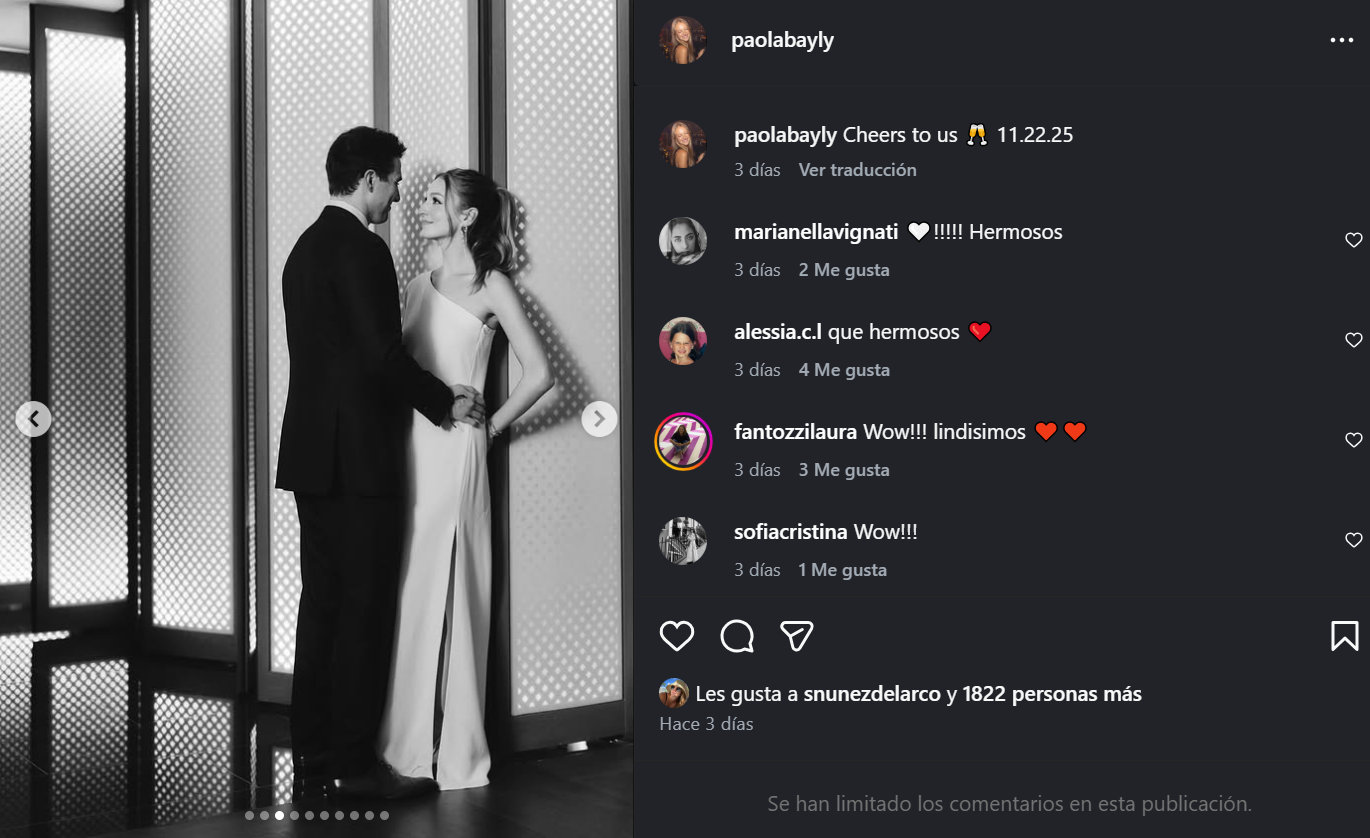Go back with the left carousel arrow
1370x838 pixels.
point(33,419)
